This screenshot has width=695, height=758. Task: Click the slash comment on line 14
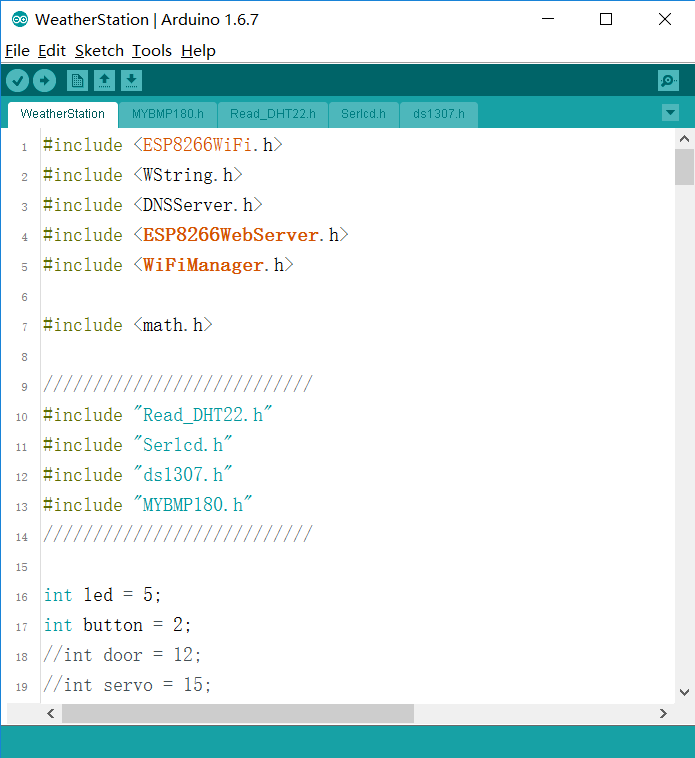[178, 534]
